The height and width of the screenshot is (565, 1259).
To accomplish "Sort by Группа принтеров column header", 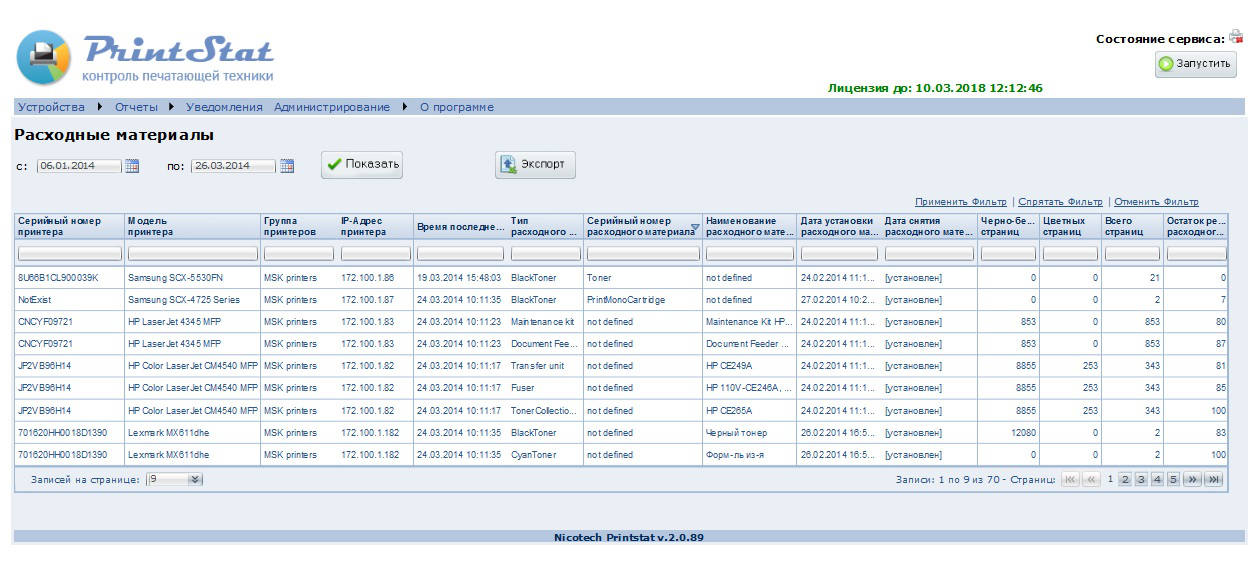I will (290, 226).
